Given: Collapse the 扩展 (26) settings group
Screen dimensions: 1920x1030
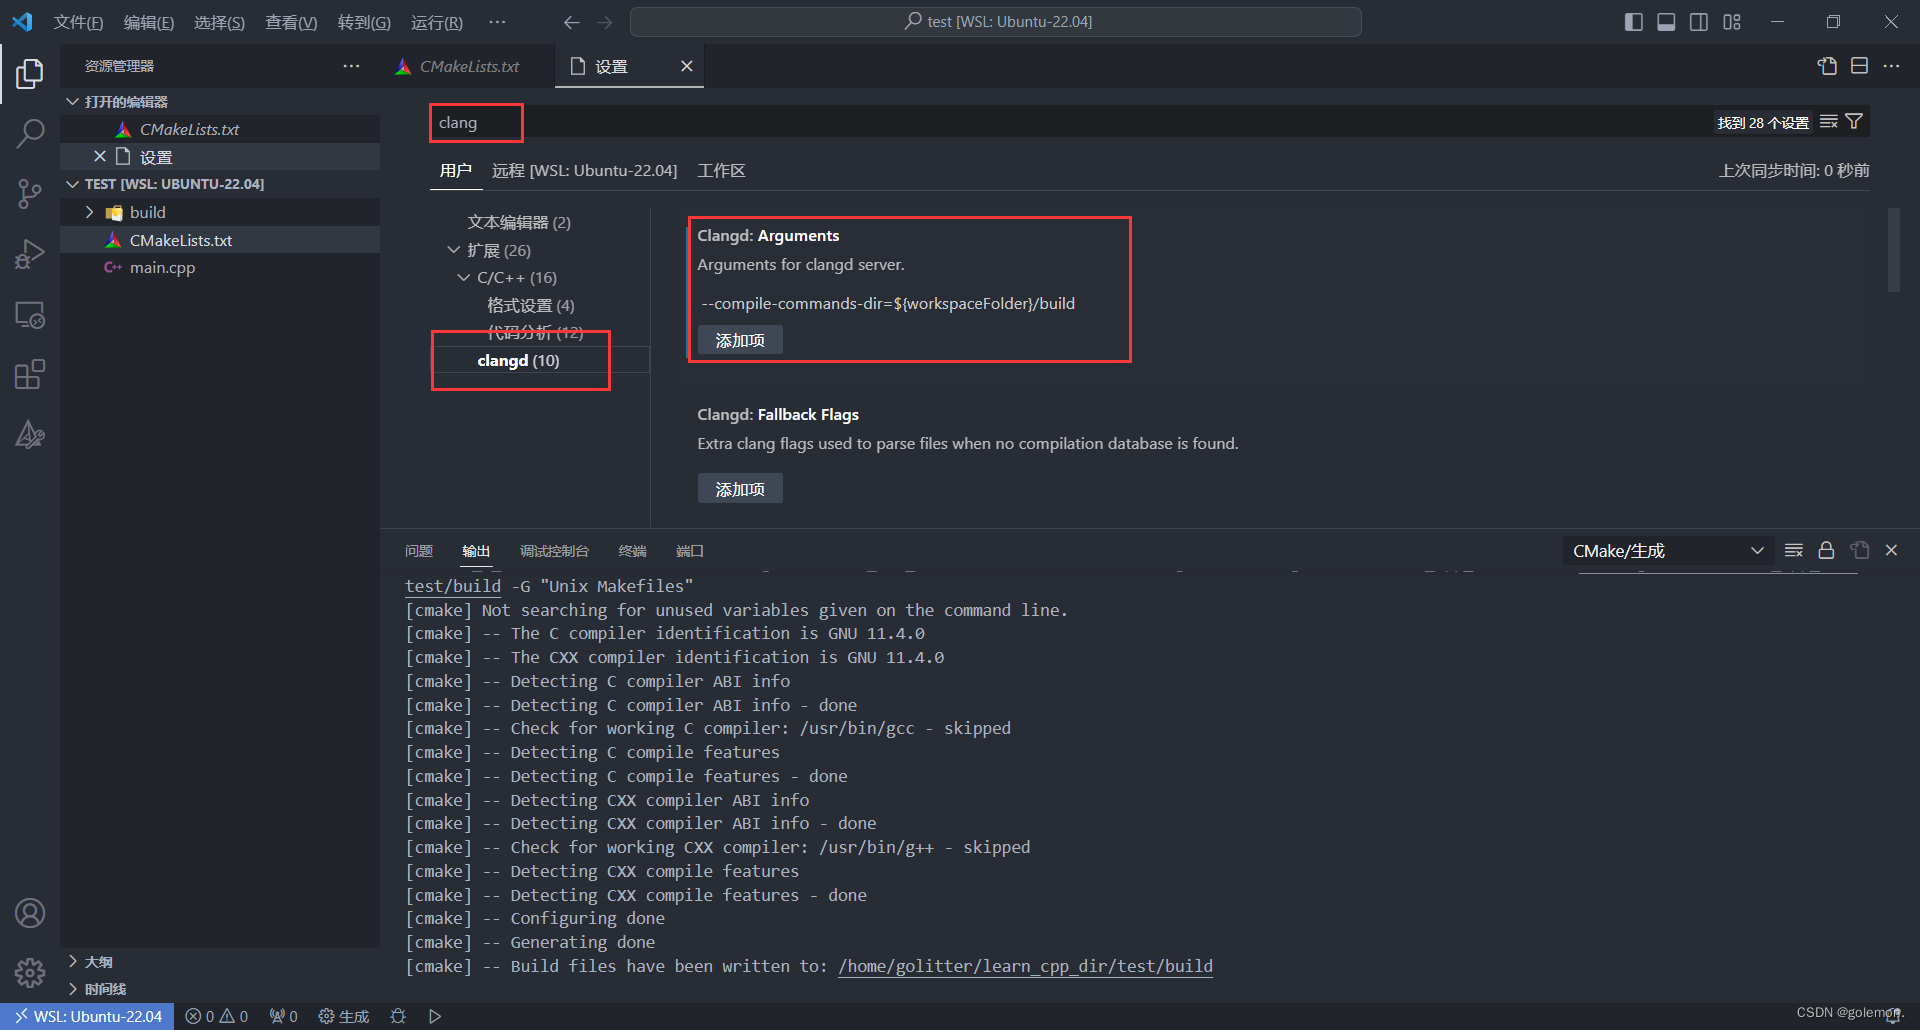Looking at the screenshot, I should [x=453, y=250].
